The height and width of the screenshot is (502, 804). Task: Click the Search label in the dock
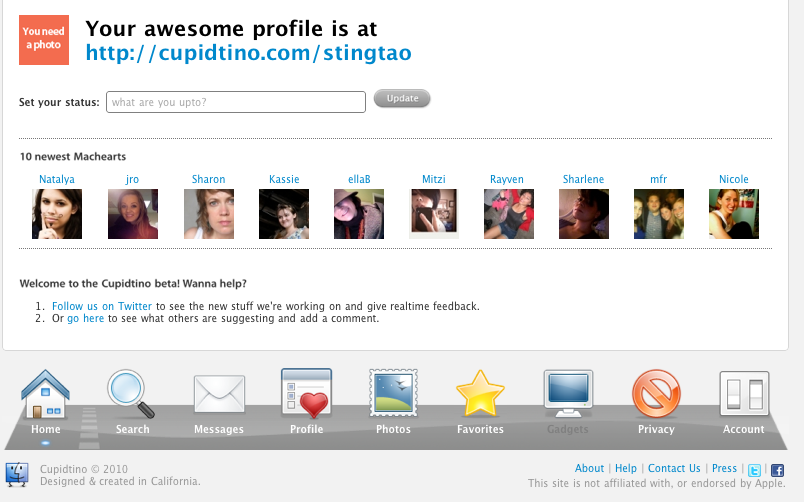click(x=132, y=429)
